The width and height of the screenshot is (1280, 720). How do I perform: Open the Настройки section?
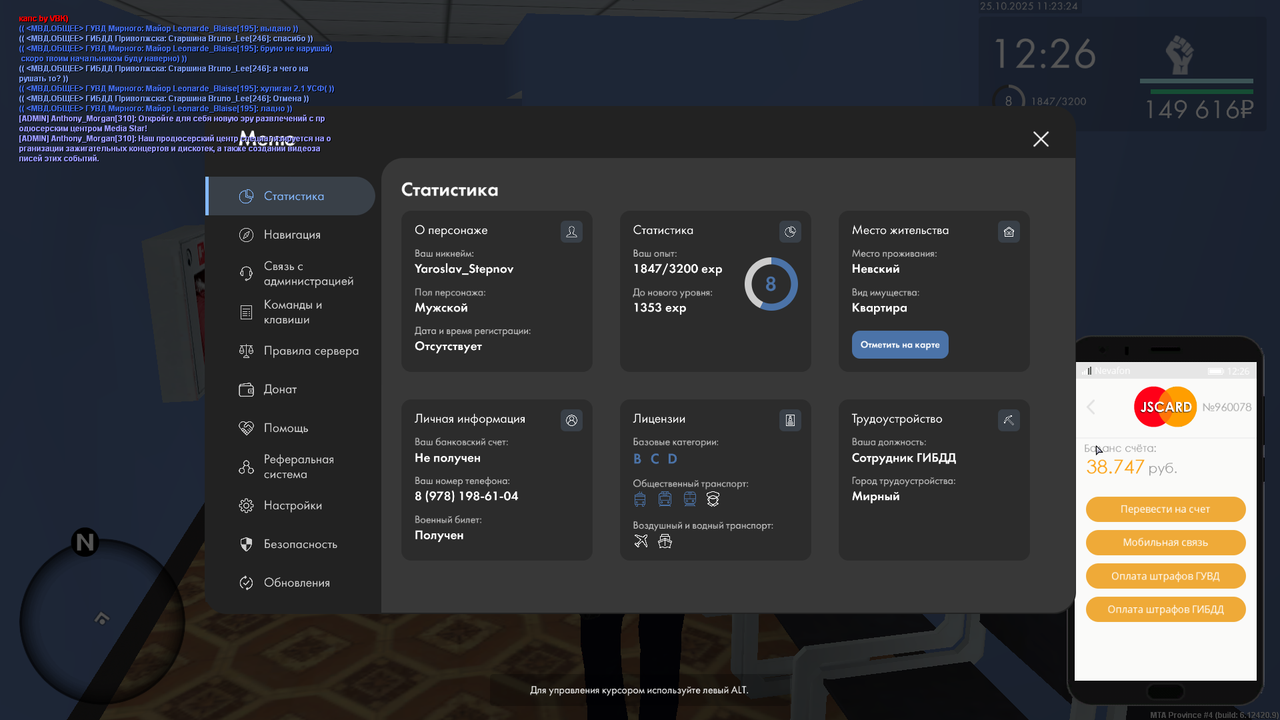click(291, 506)
